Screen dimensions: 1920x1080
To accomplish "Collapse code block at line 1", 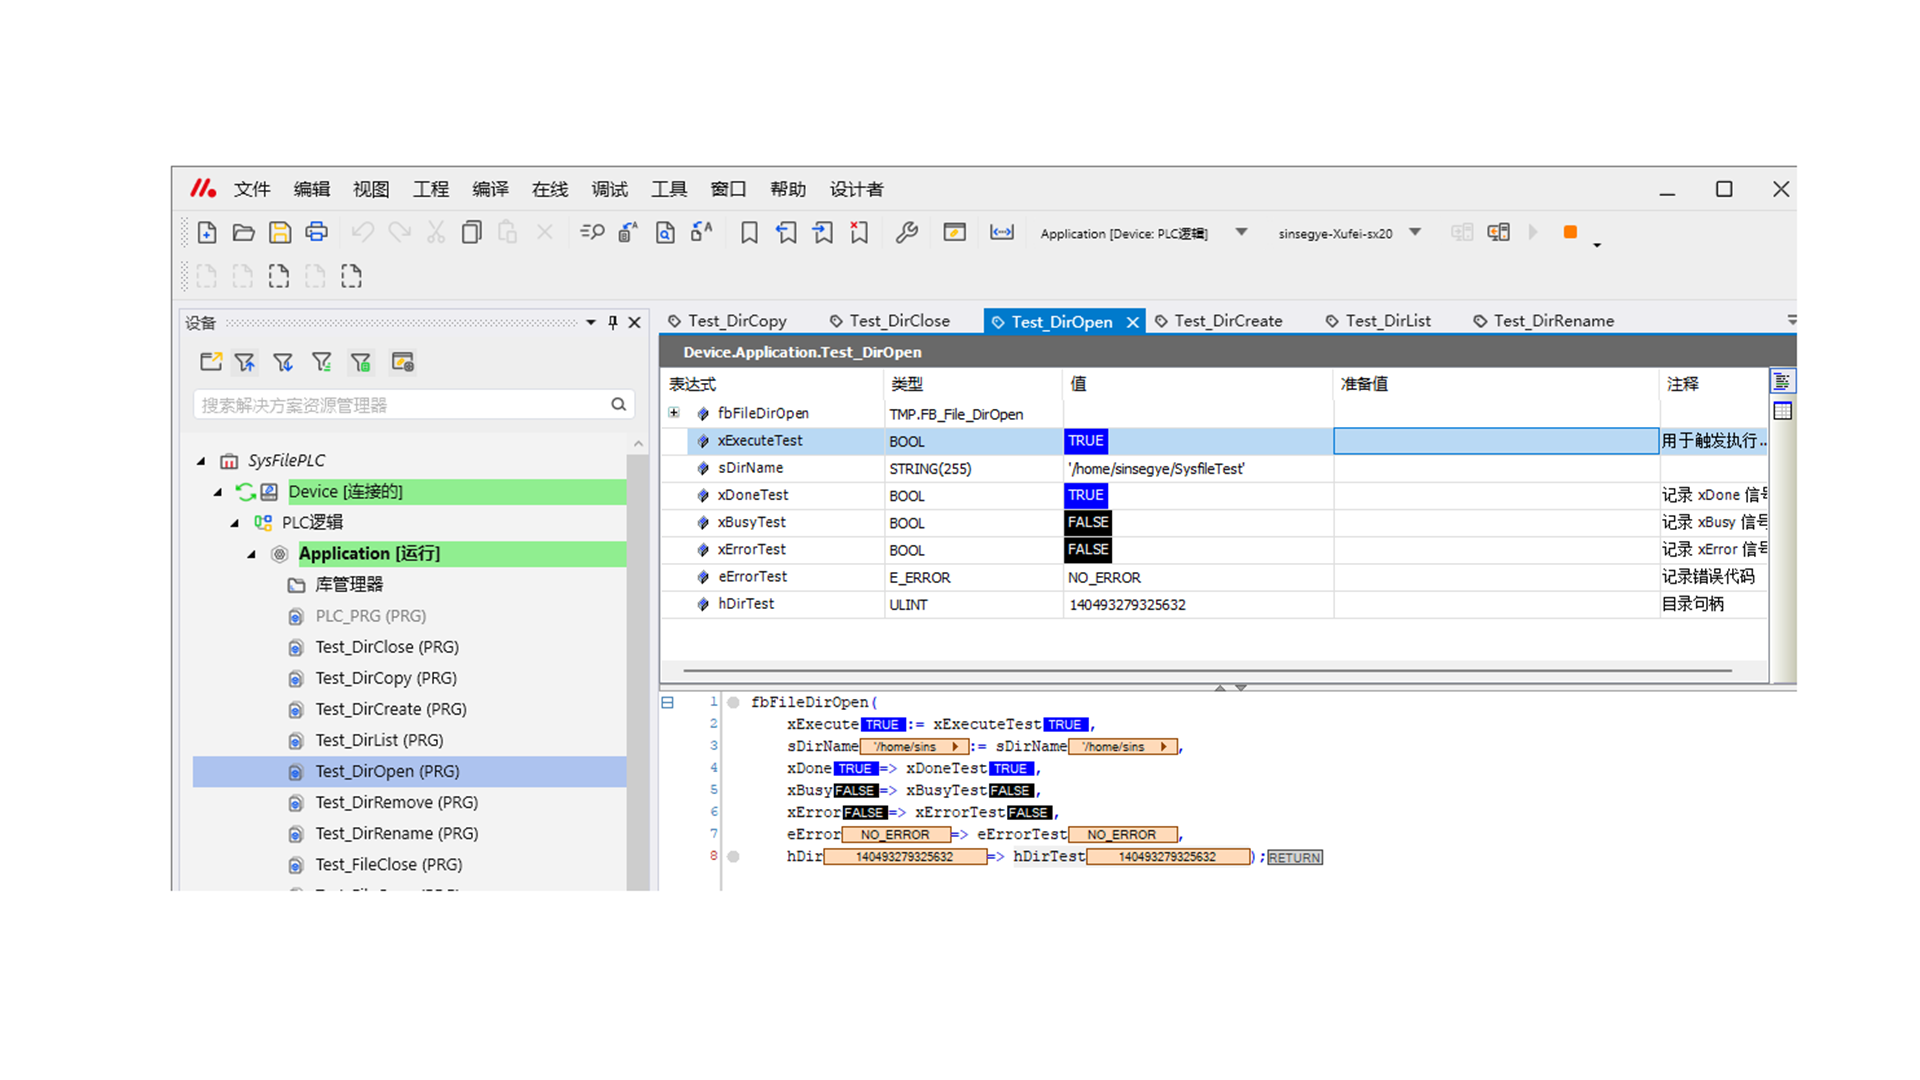I will (667, 702).
